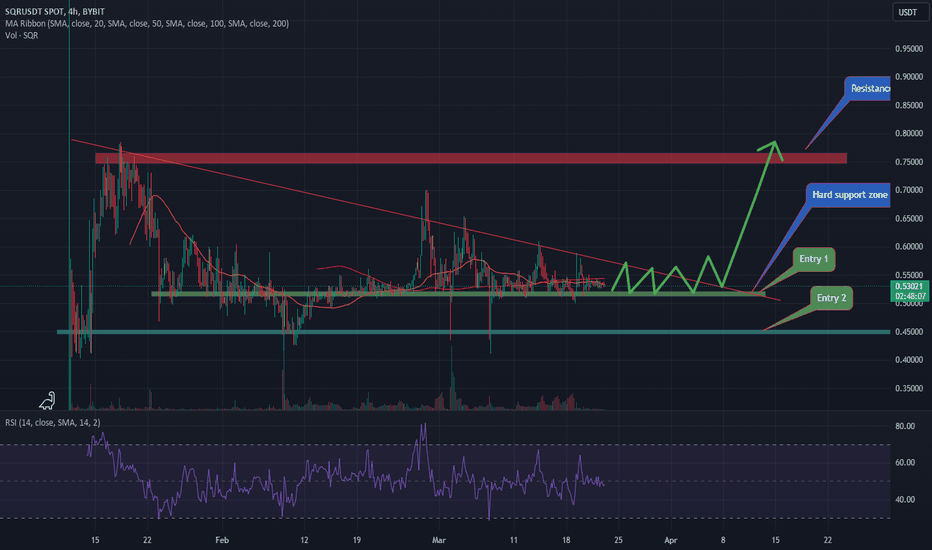Click the 0.95000 price axis label

point(909,49)
